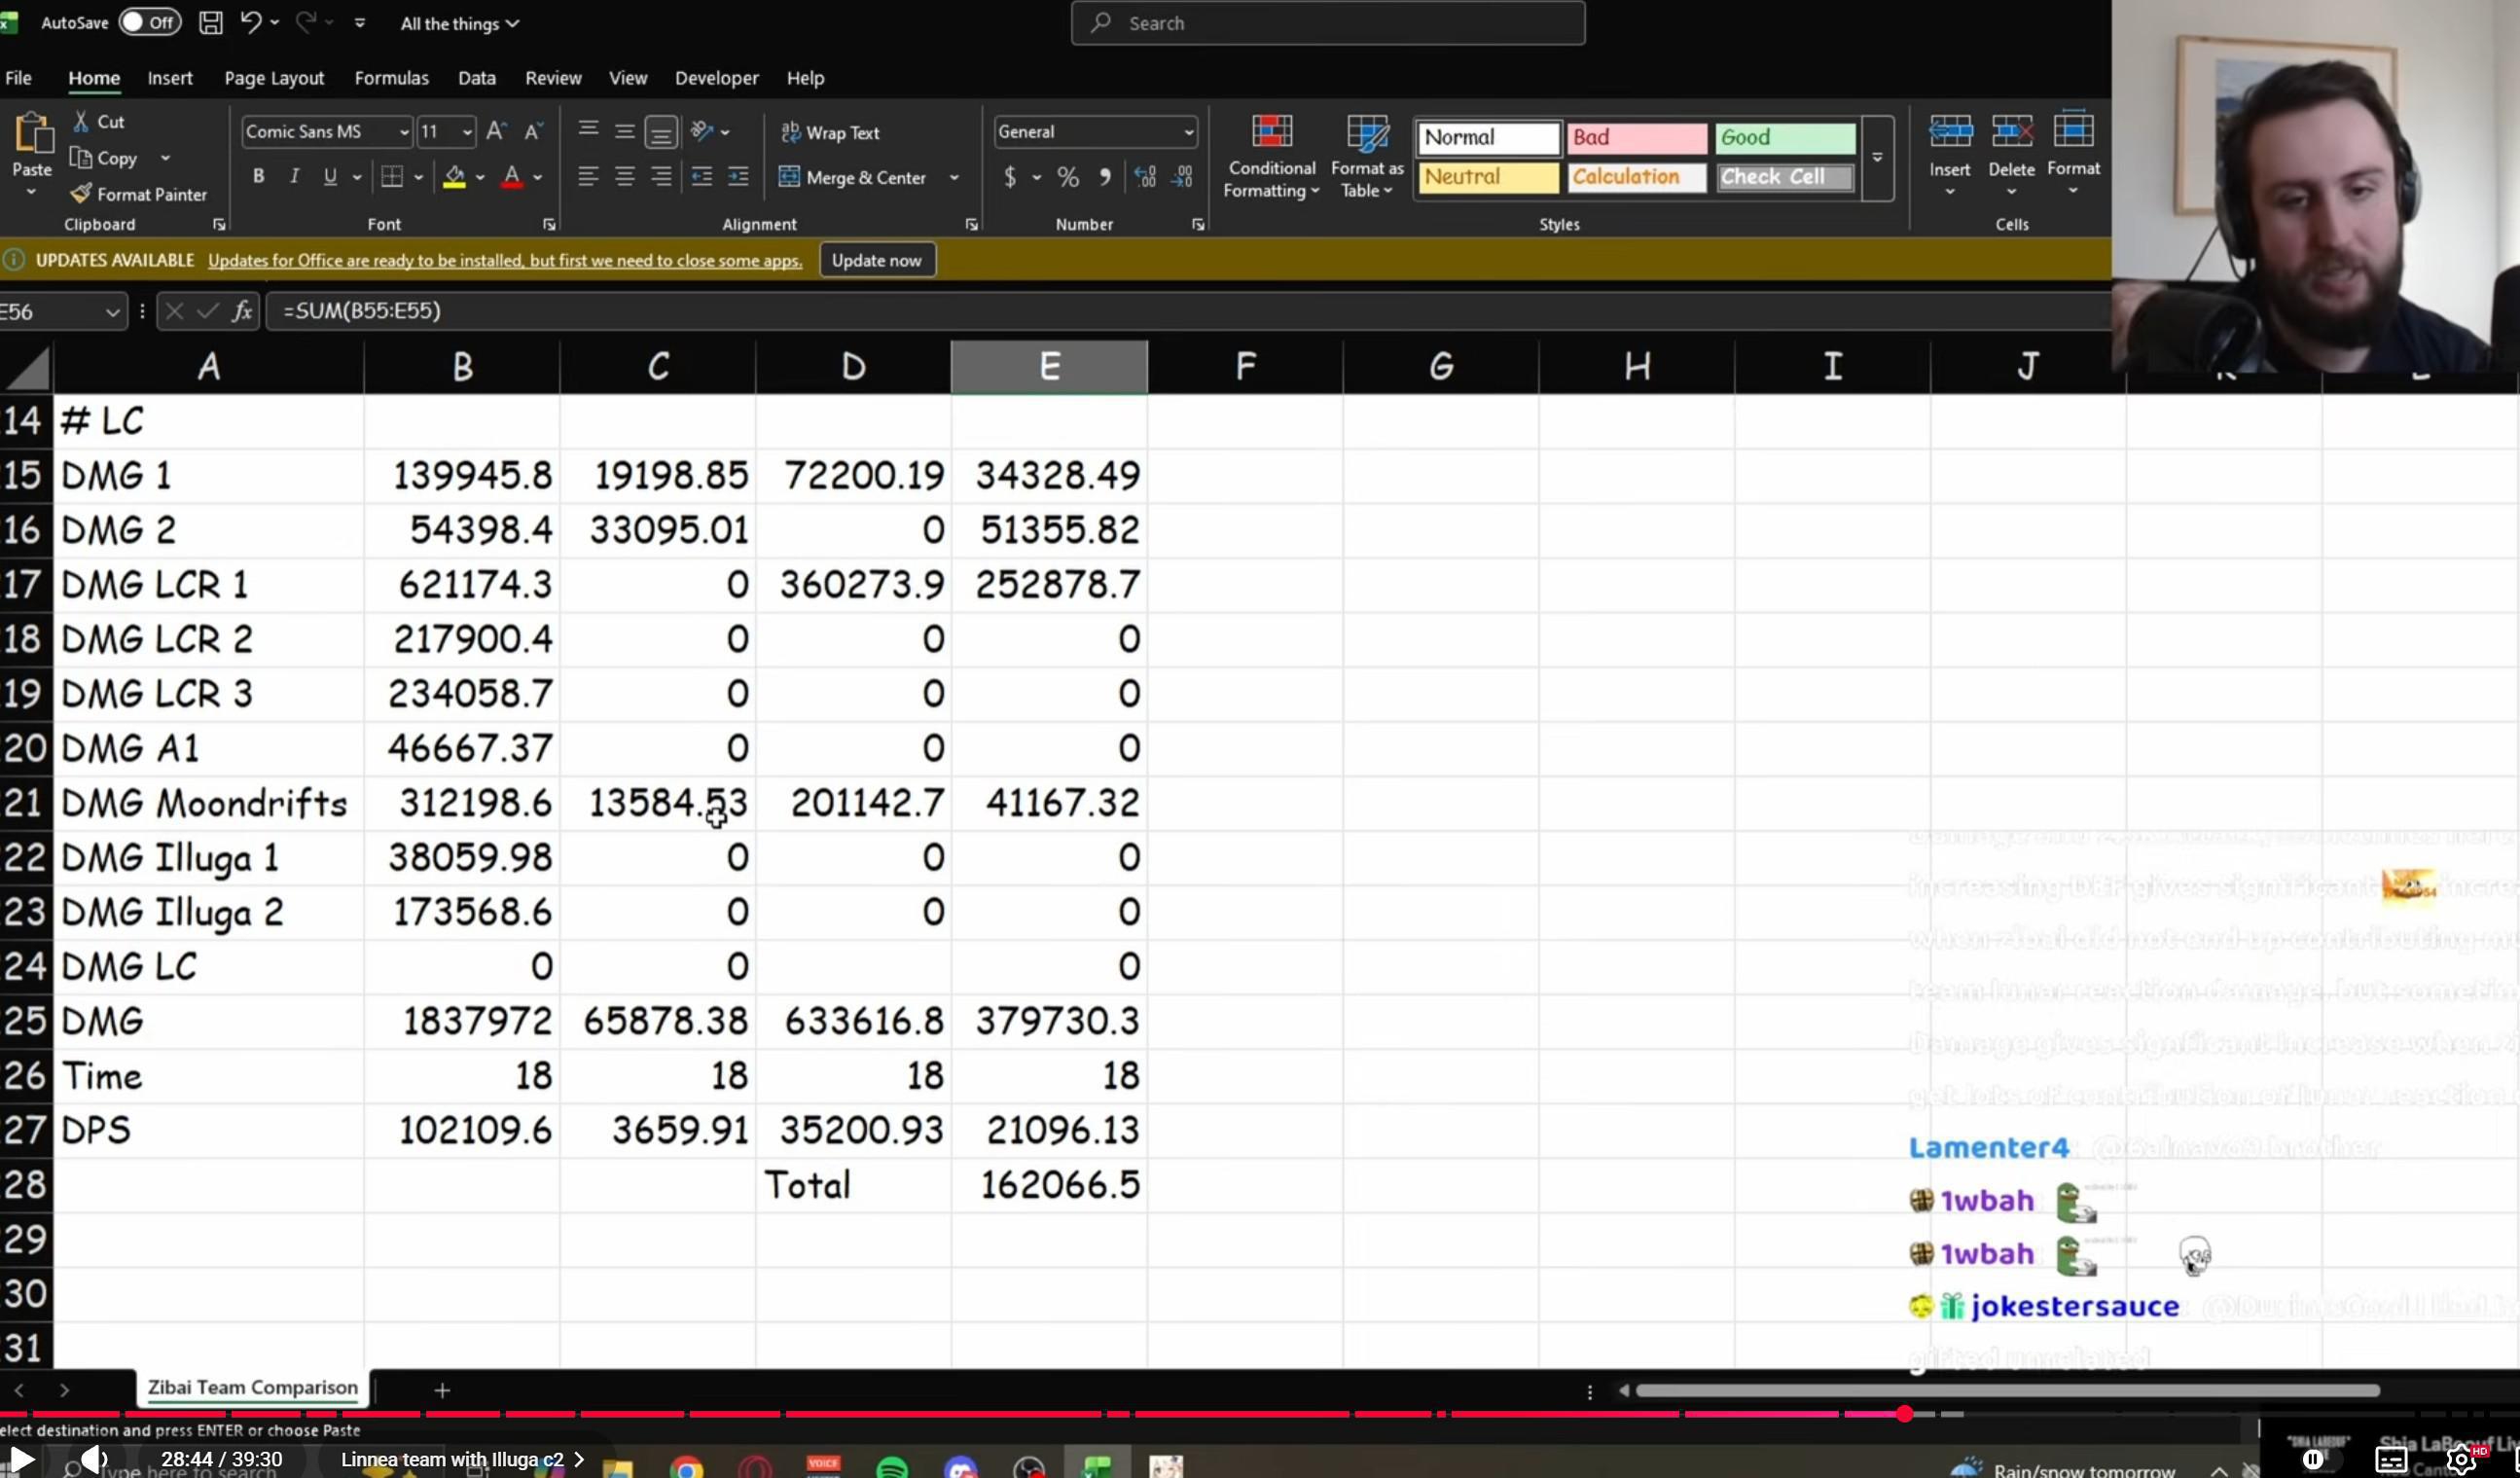Open the Comic Sans MS font dropdown
Image resolution: width=2520 pixels, height=1478 pixels.
(x=404, y=132)
